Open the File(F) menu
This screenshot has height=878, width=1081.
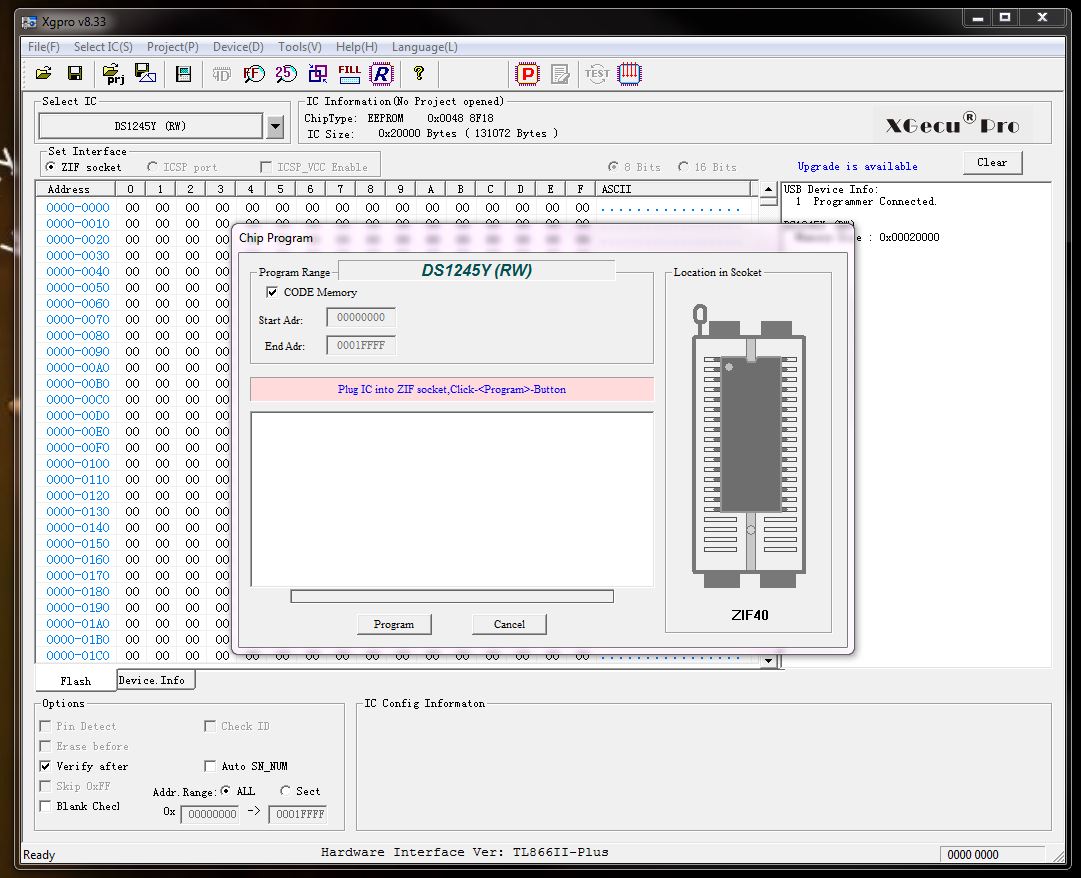pyautogui.click(x=43, y=47)
